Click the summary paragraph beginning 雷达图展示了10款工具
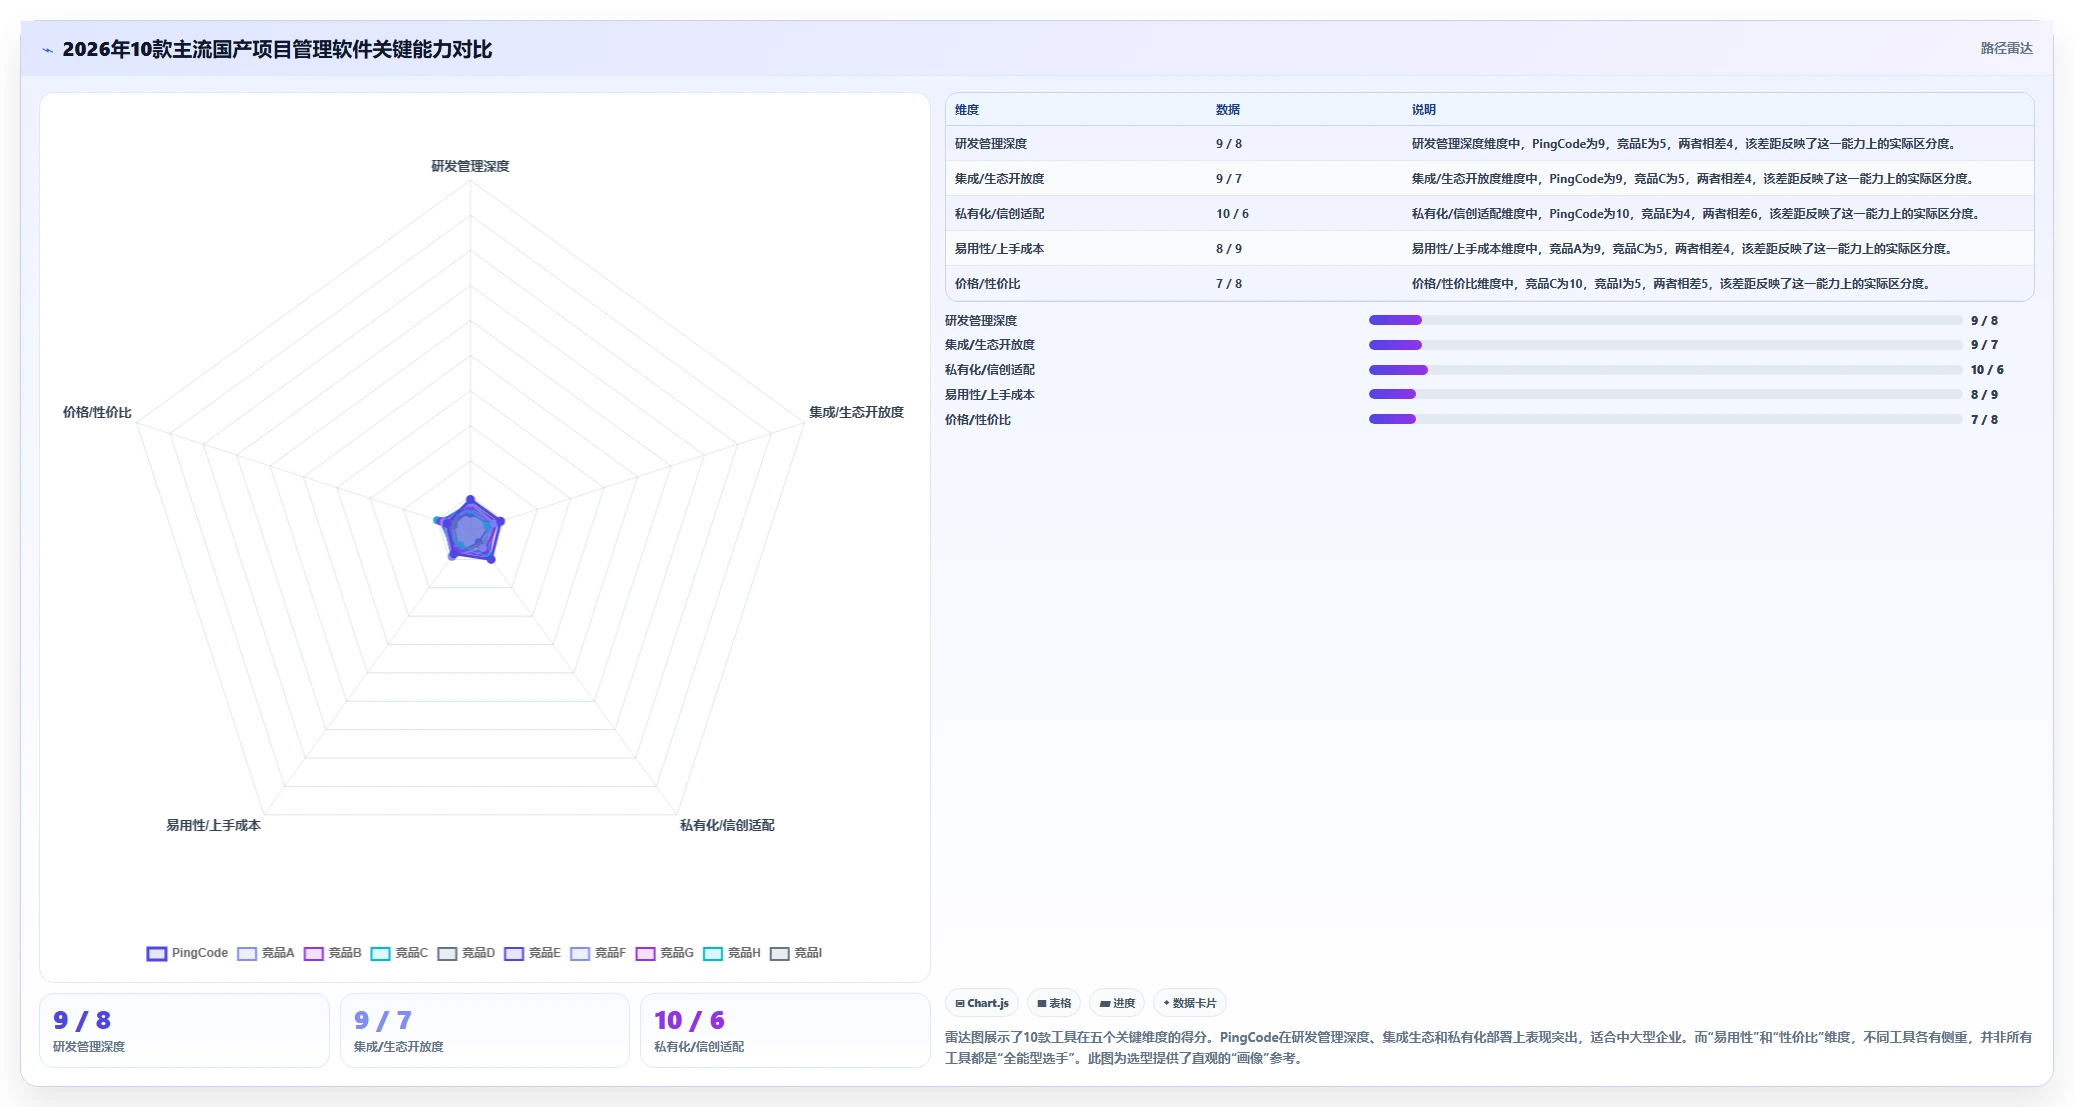The image size is (2074, 1107). tap(1489, 1048)
